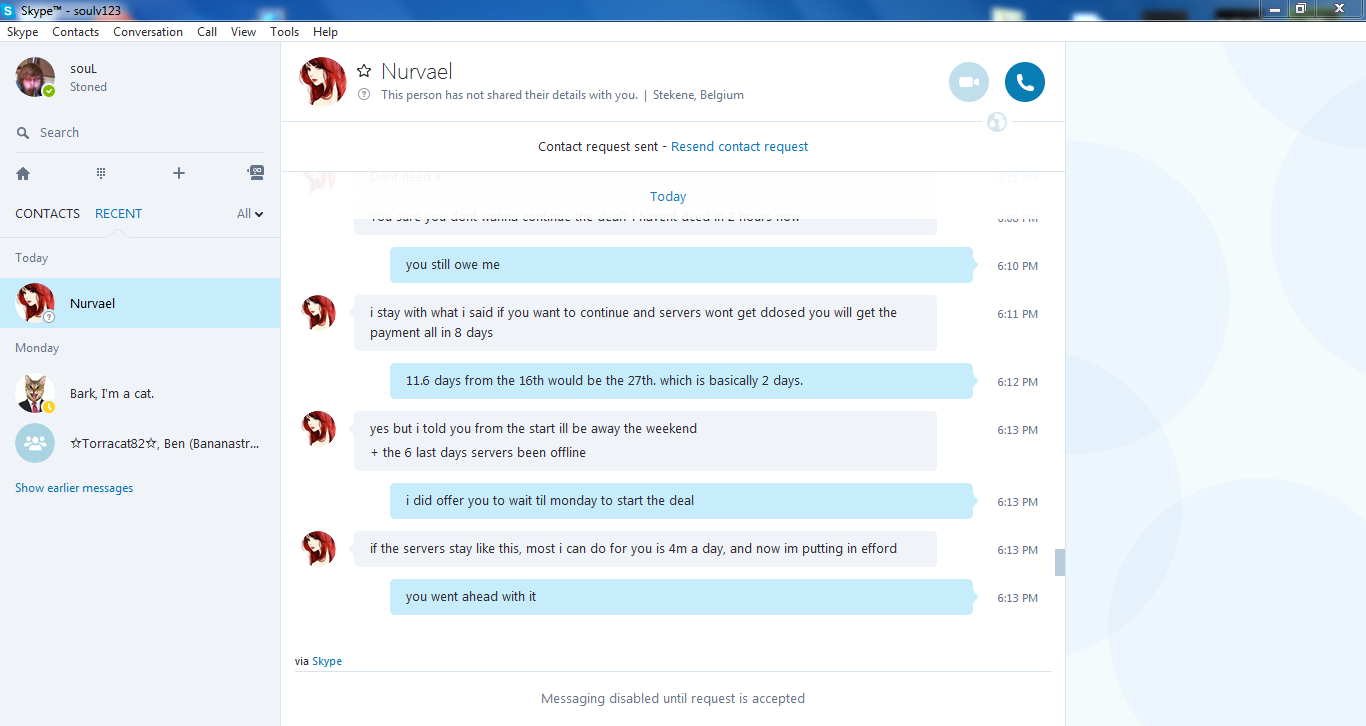Screen dimensions: 1366x726
Task: Click the Skype link after 'via'
Action: tap(327, 661)
